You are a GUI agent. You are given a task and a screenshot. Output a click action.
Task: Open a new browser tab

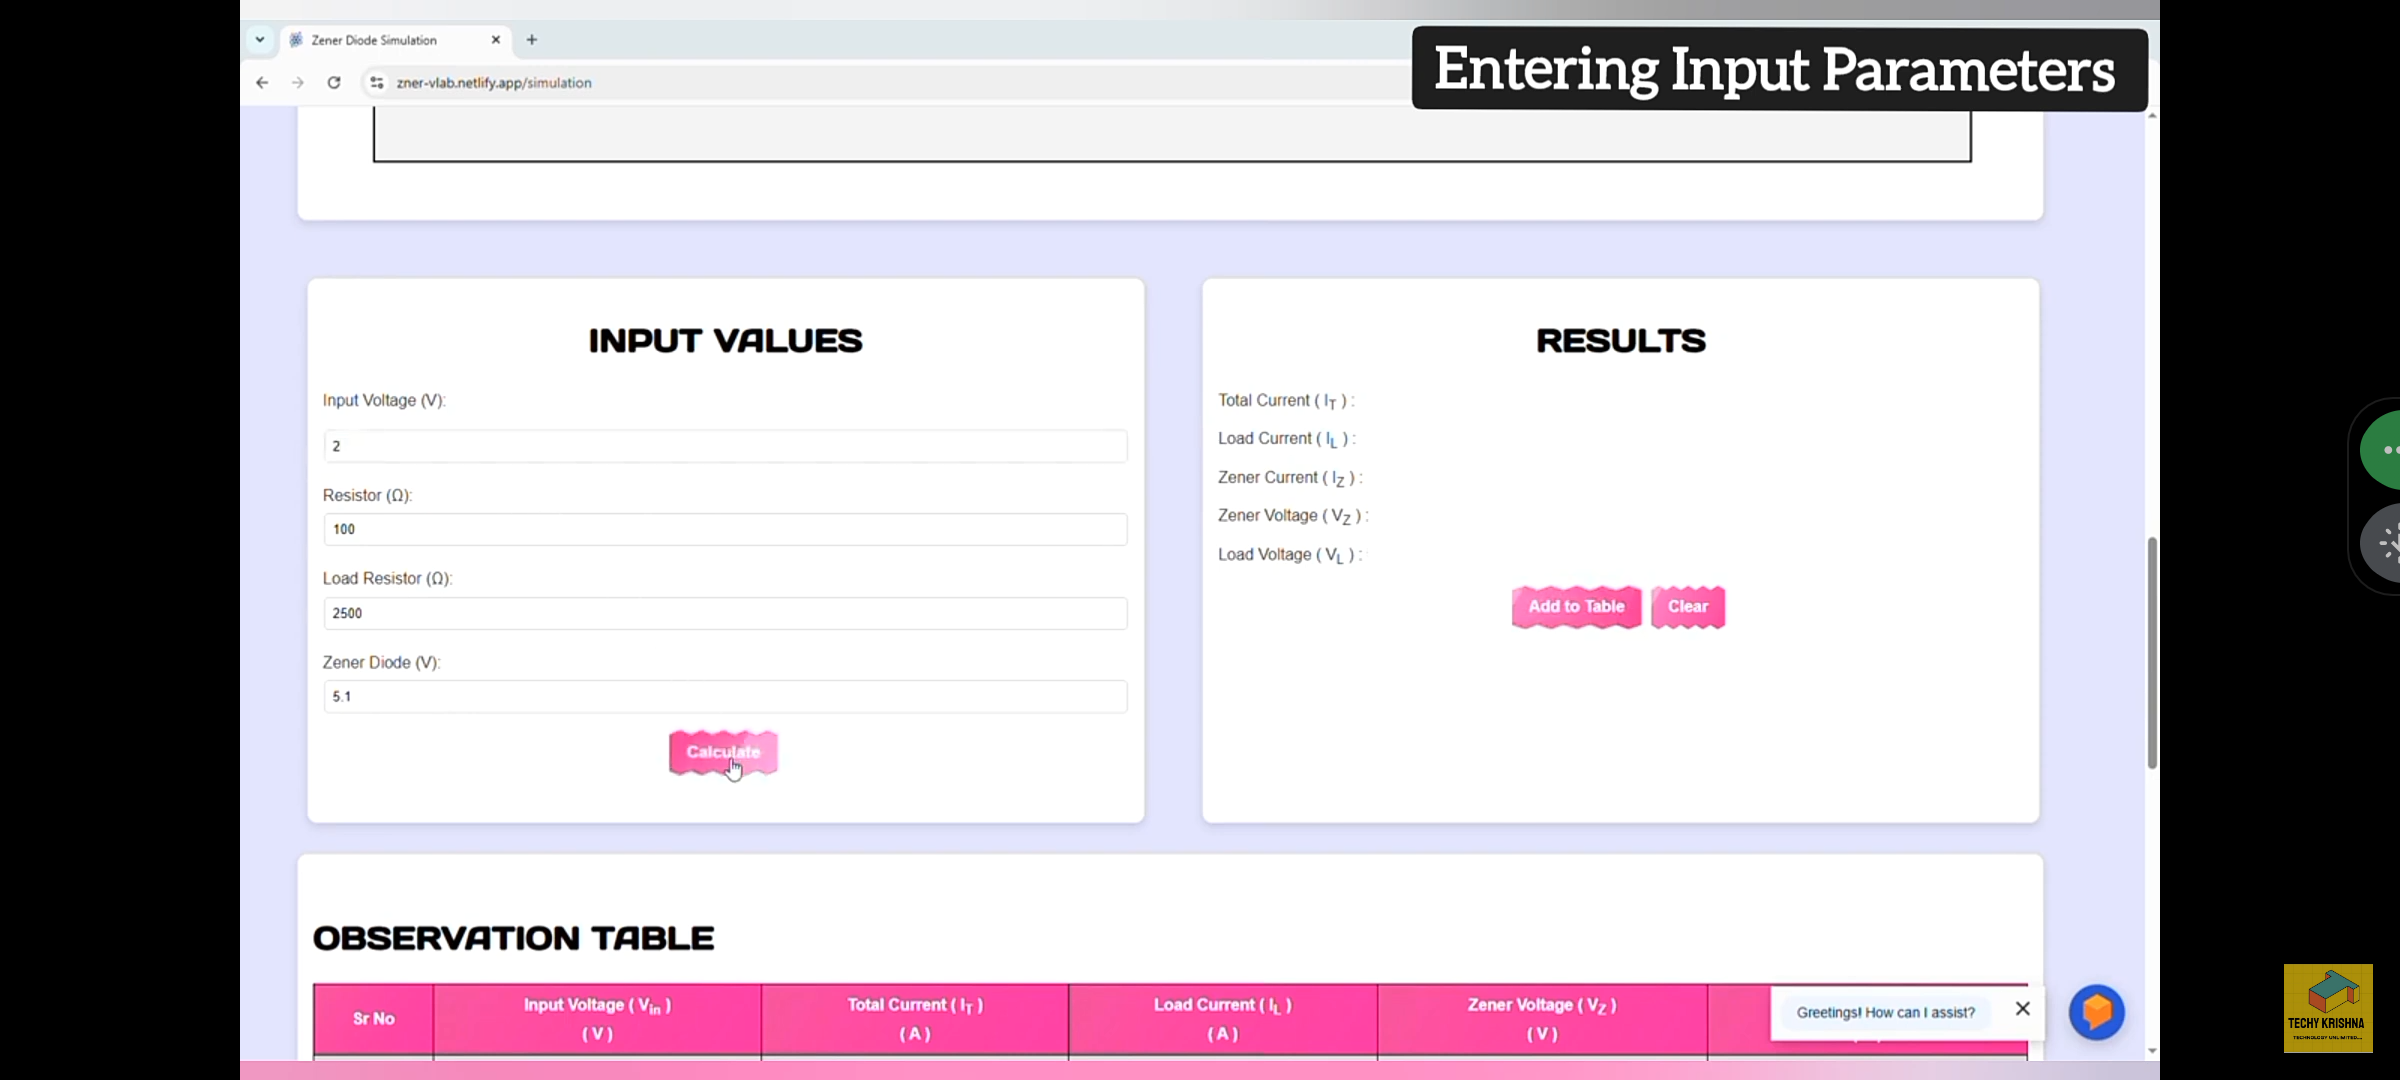click(532, 40)
